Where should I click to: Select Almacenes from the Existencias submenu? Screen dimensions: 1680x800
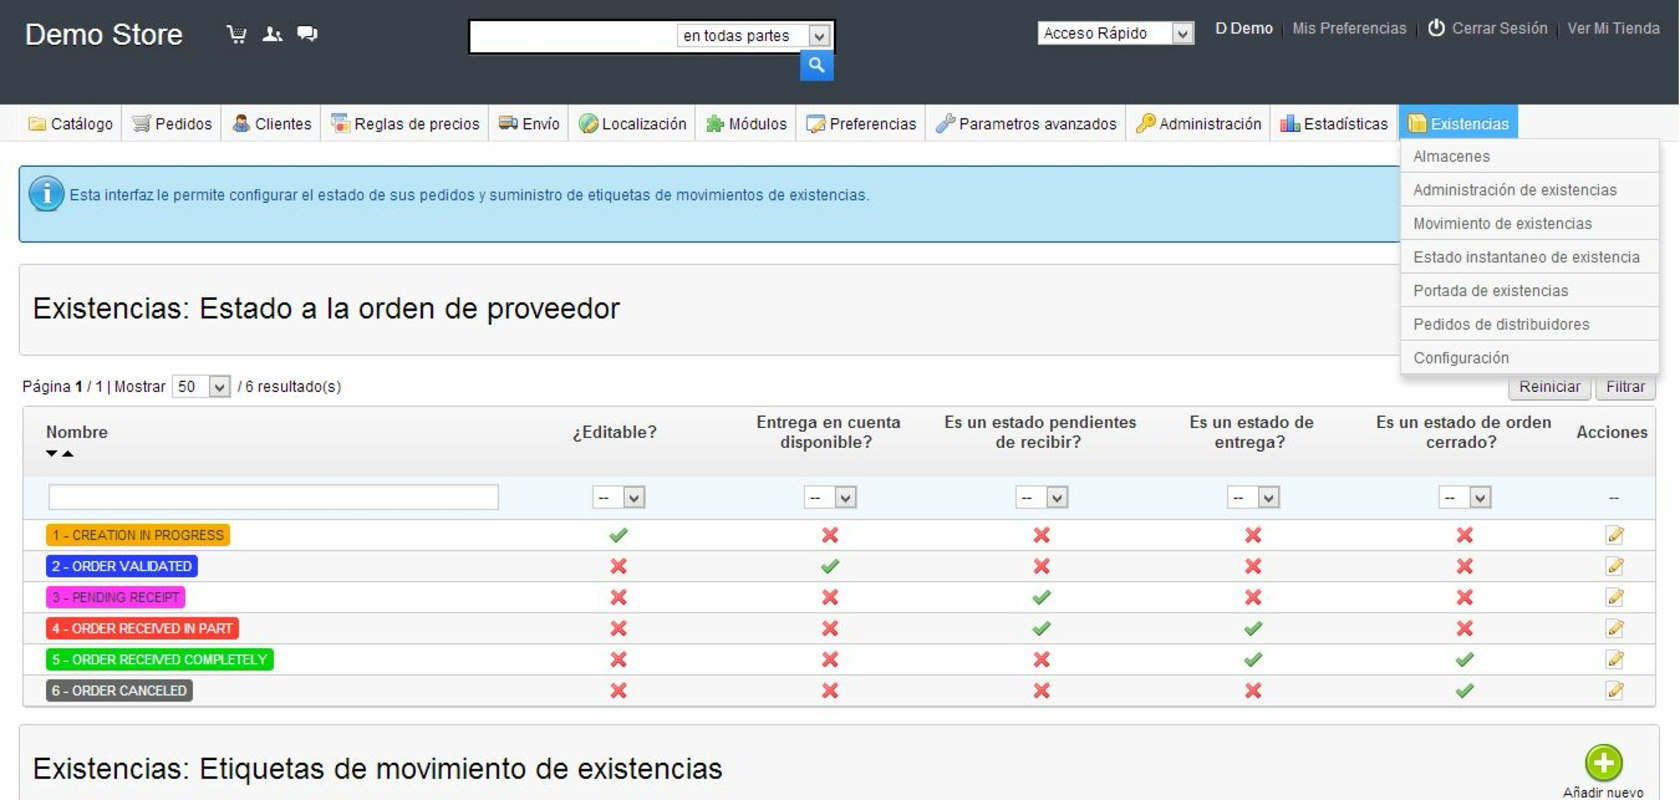coord(1530,156)
